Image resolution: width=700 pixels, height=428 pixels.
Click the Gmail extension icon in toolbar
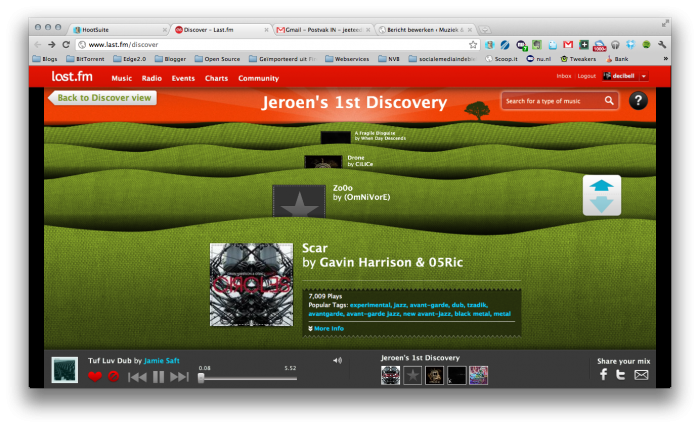tap(568, 45)
